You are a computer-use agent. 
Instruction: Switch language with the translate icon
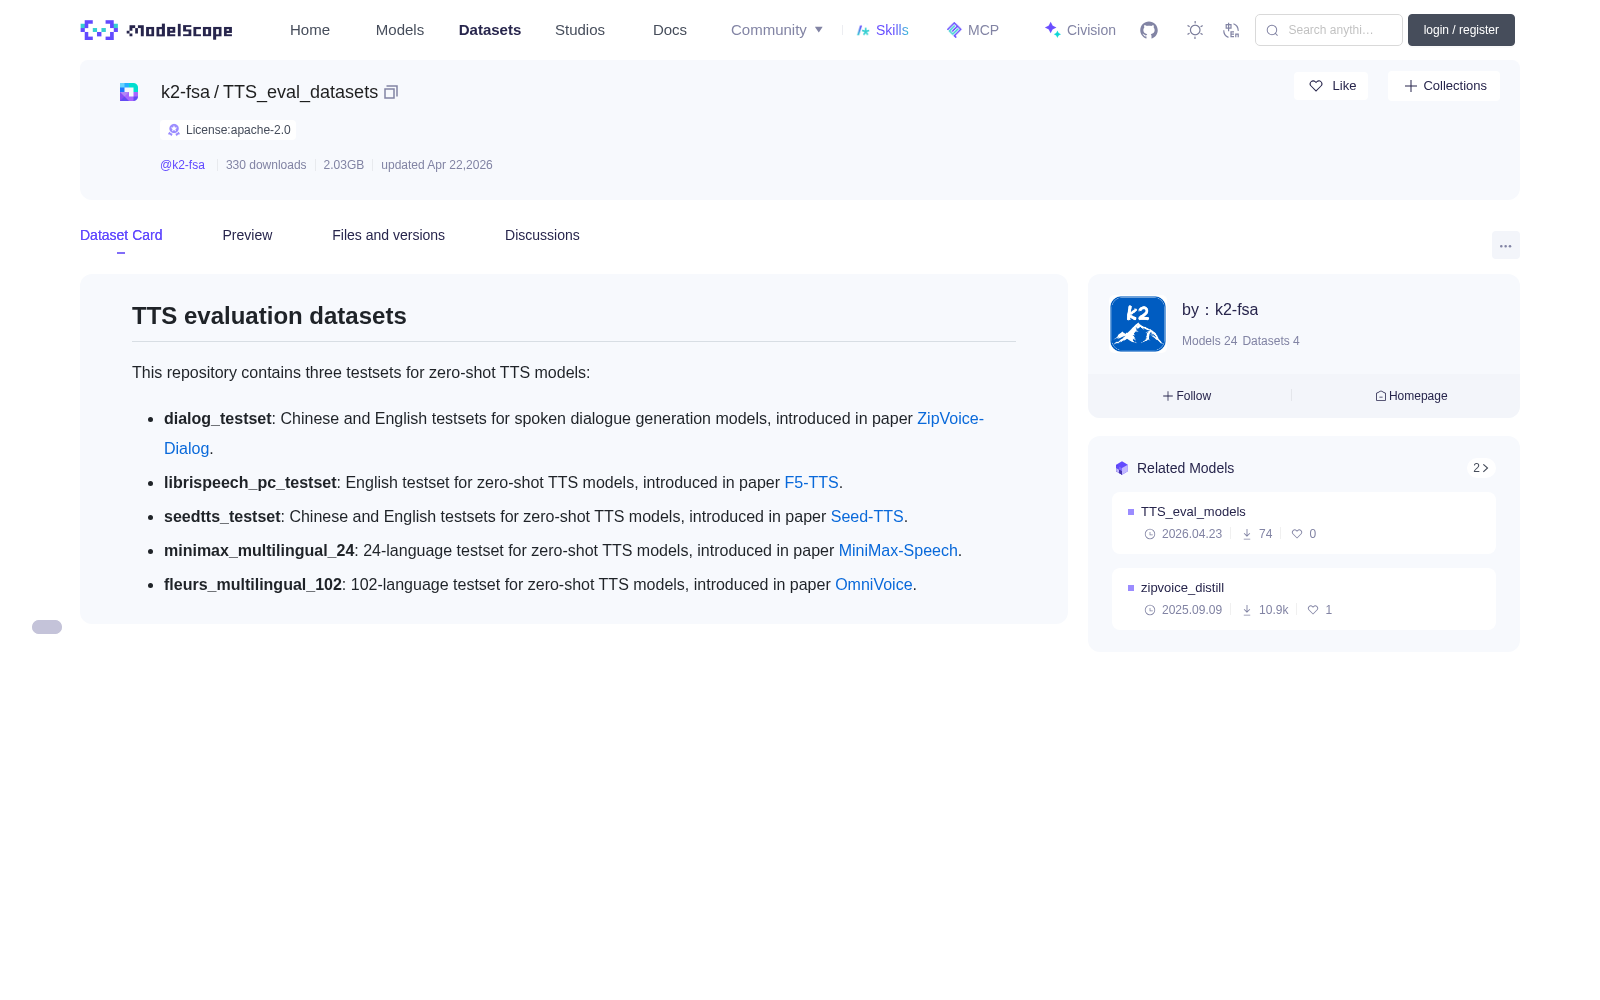(1231, 30)
